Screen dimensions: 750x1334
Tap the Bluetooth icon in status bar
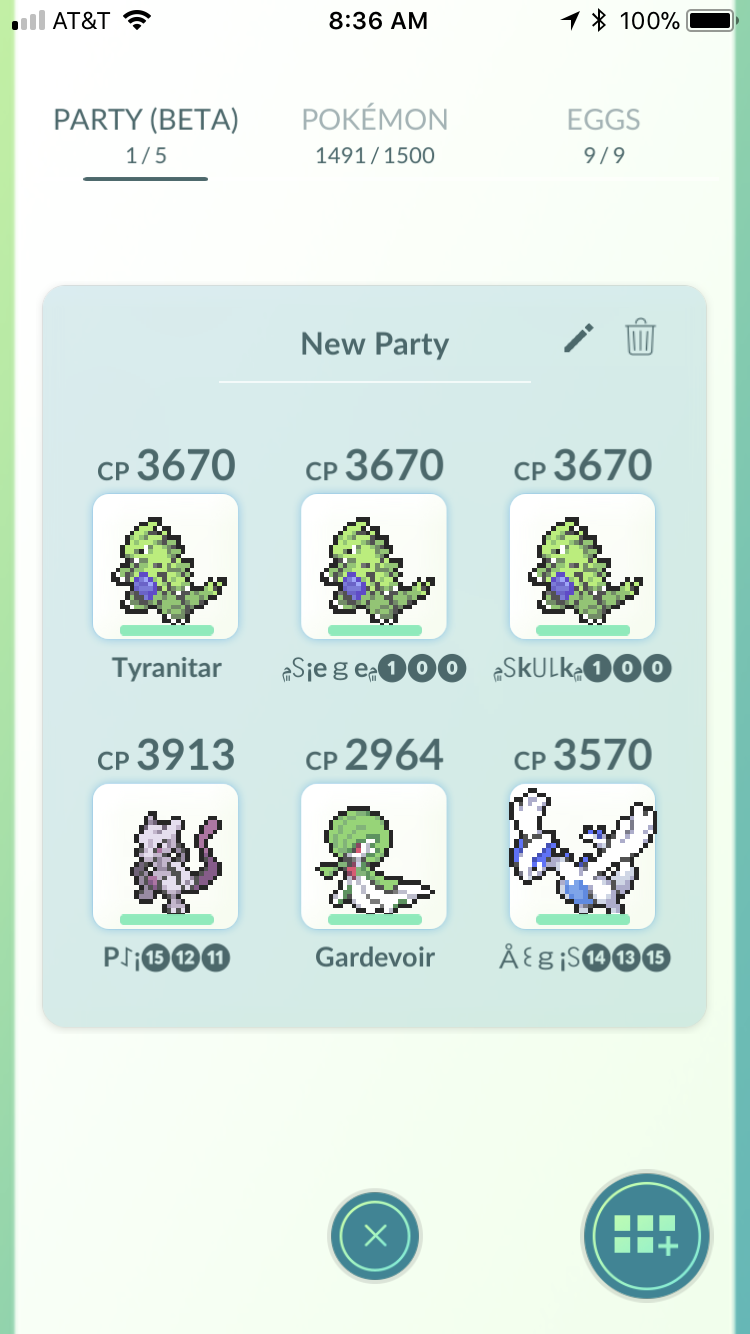[x=598, y=20]
